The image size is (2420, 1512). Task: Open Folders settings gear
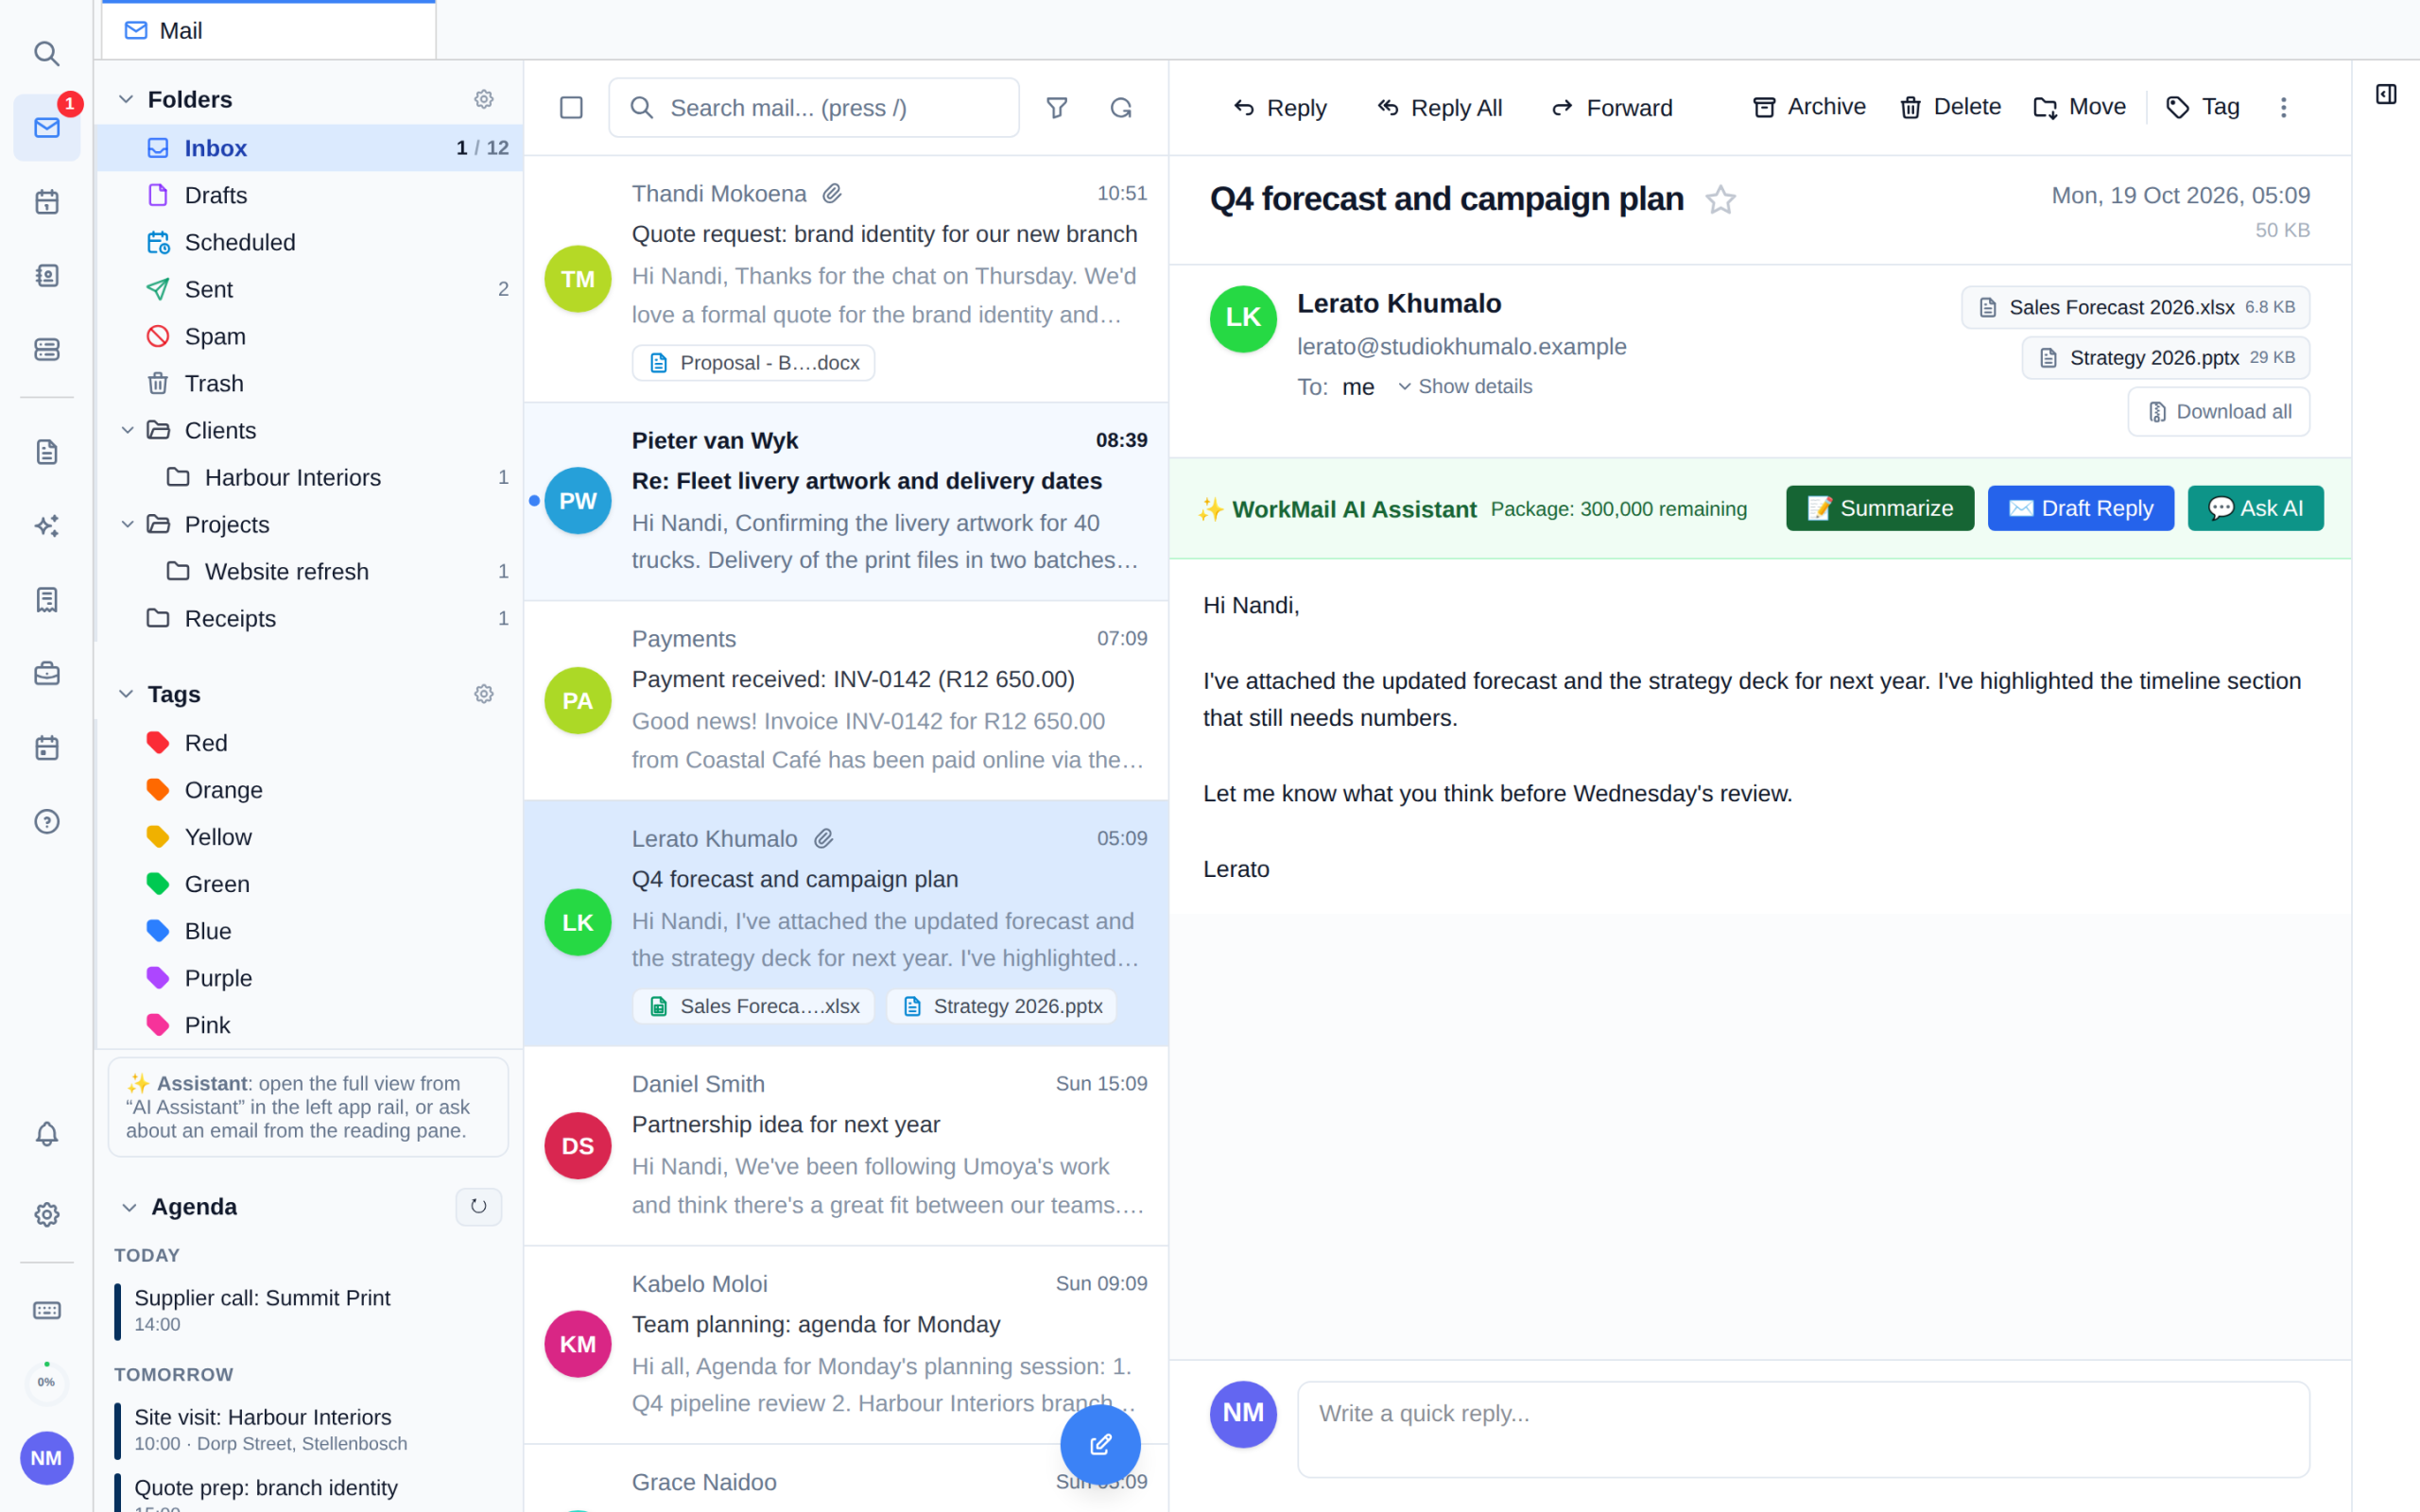point(484,99)
